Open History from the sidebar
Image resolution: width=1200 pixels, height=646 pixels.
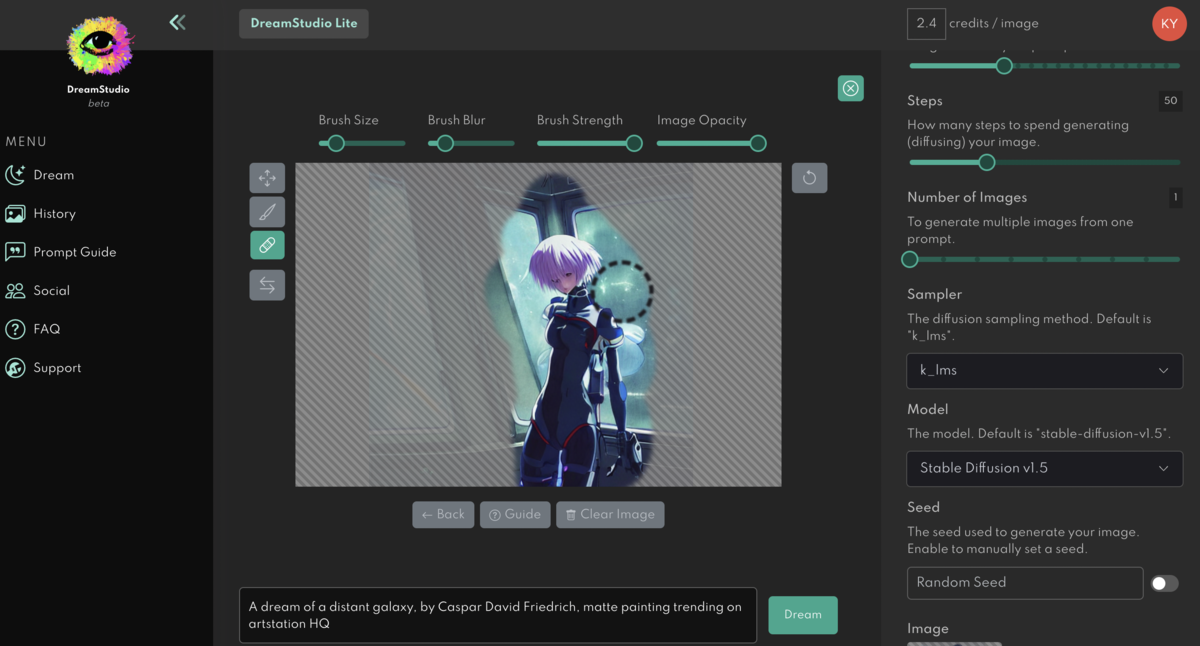(53, 213)
